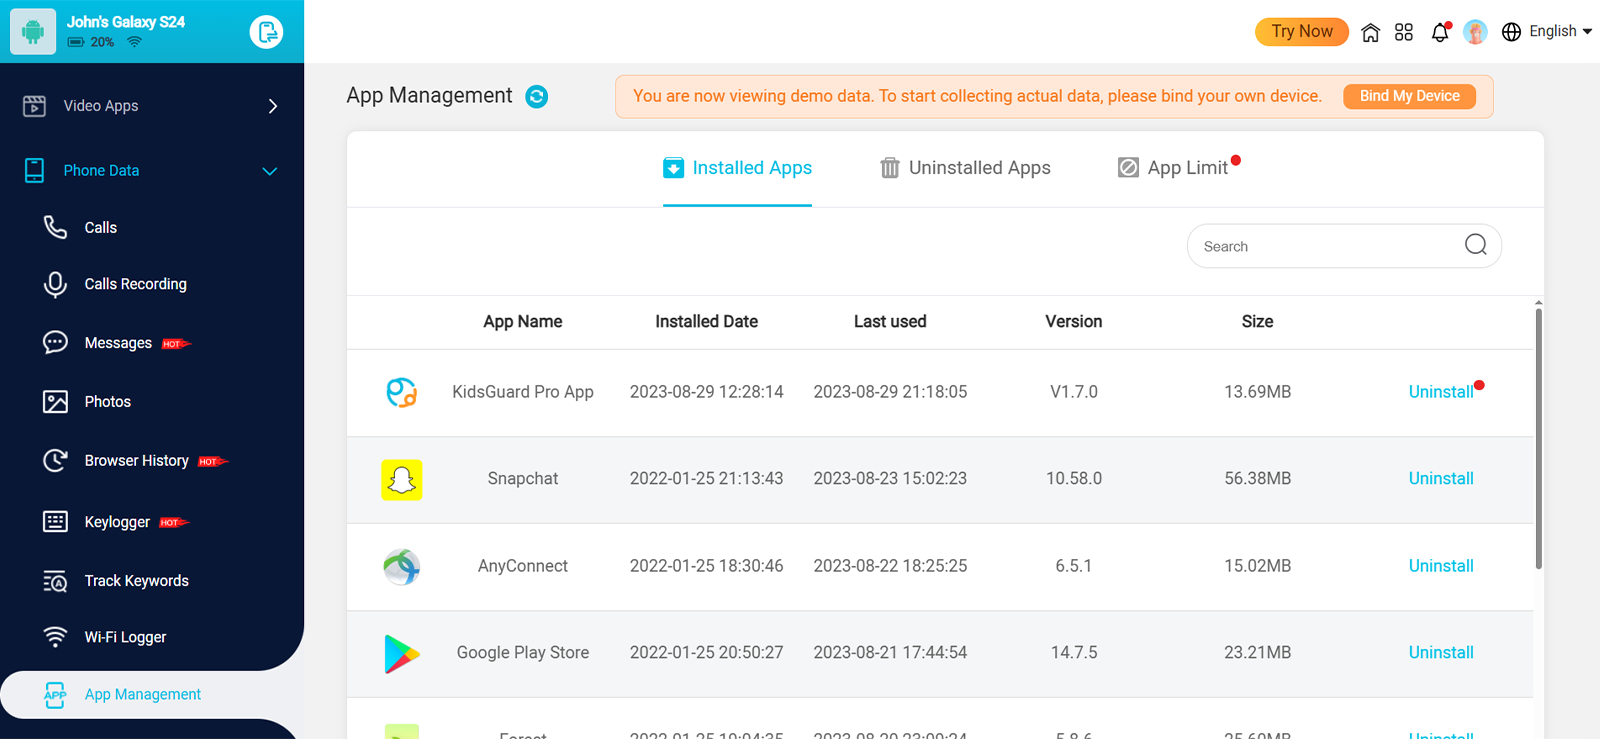Open the English language dropdown
This screenshot has width=1600, height=739.
click(1547, 32)
